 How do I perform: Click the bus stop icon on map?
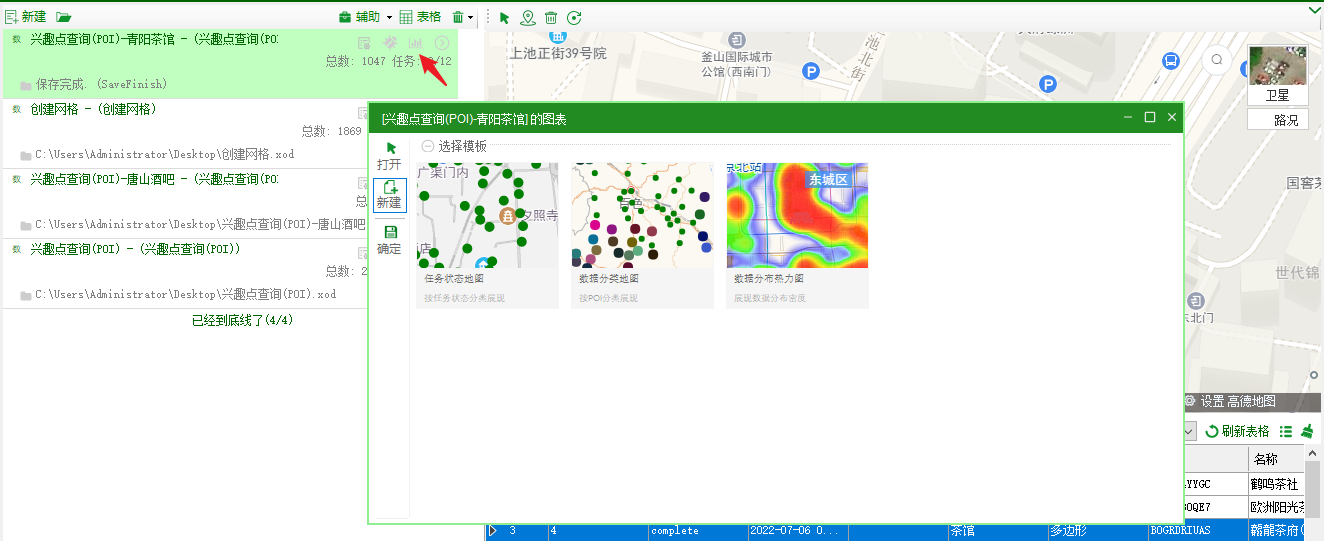point(1171,62)
